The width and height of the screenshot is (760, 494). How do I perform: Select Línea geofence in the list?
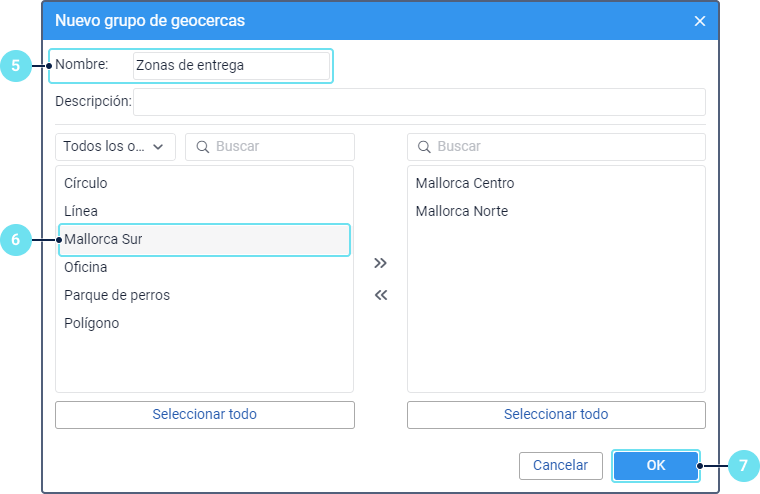[x=81, y=212]
